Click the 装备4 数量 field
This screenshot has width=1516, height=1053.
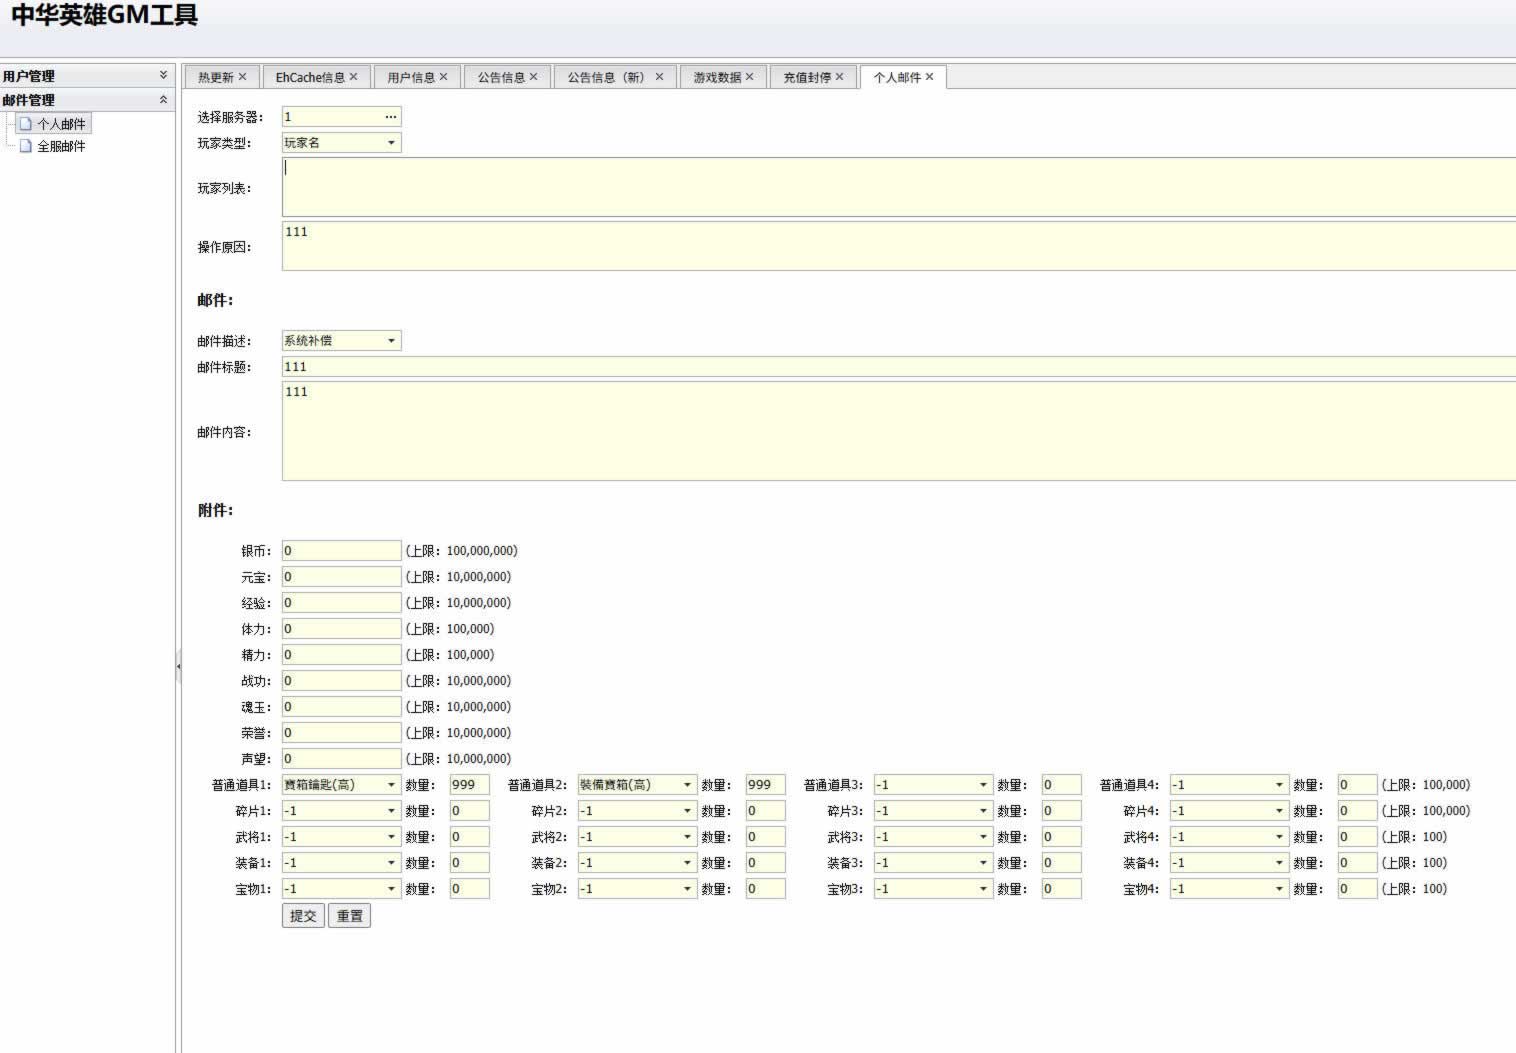[1358, 863]
